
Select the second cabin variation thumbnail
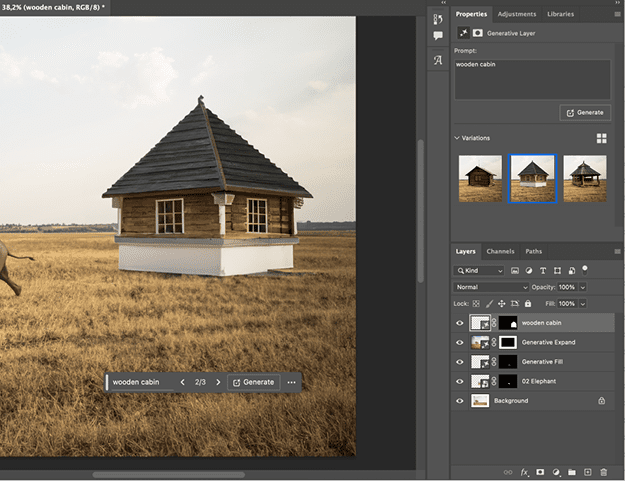(x=533, y=179)
